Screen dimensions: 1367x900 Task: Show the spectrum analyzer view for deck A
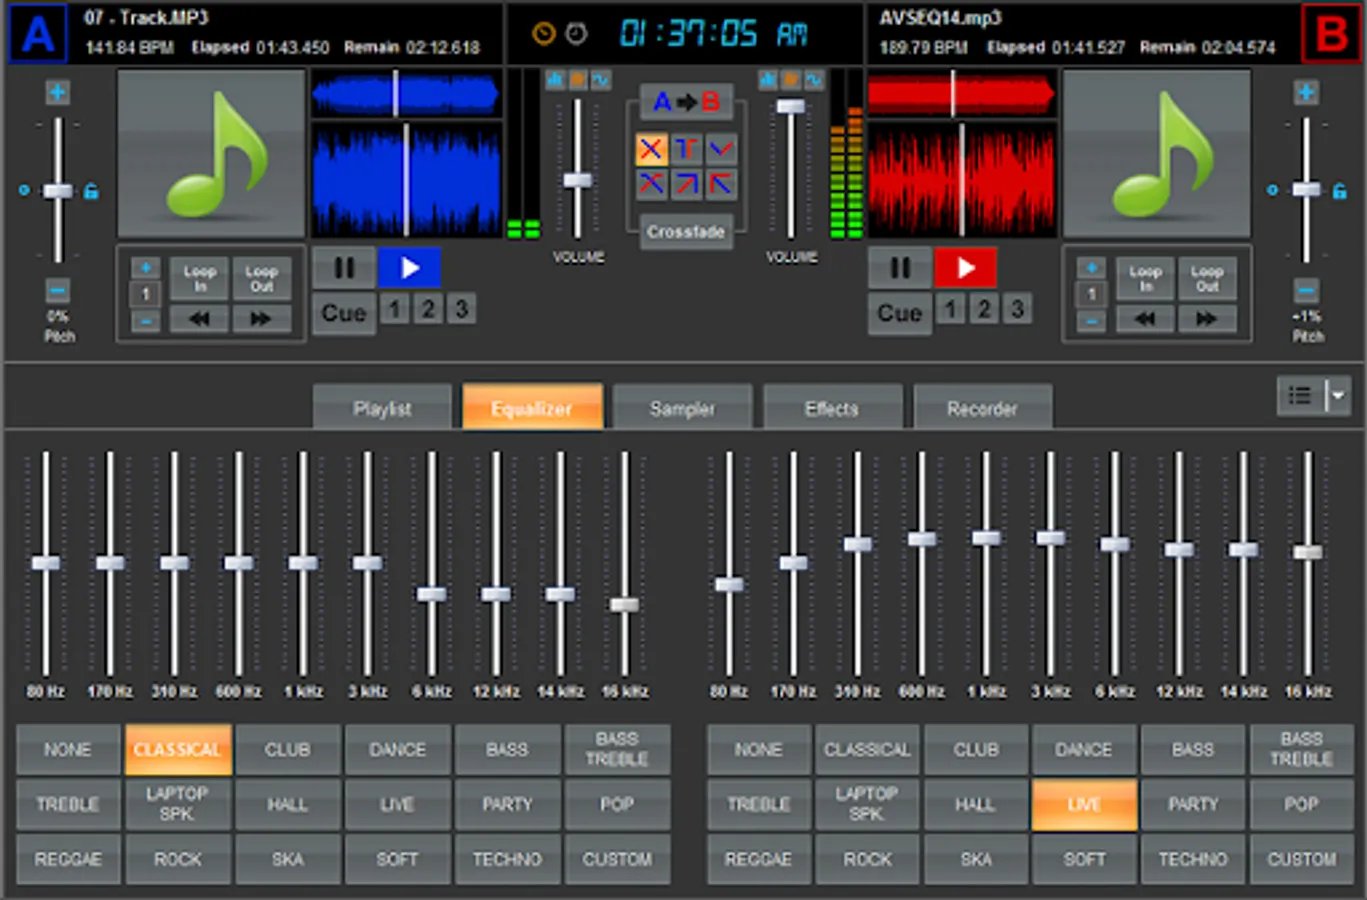point(555,79)
